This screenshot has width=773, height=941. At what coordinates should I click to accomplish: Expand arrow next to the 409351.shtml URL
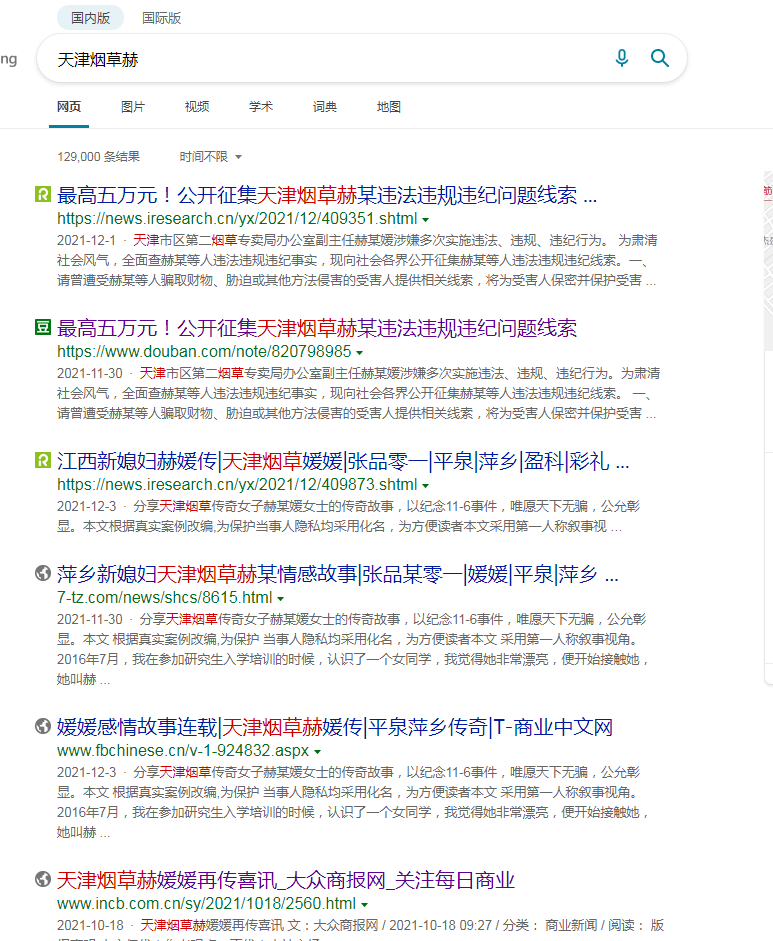tap(426, 220)
